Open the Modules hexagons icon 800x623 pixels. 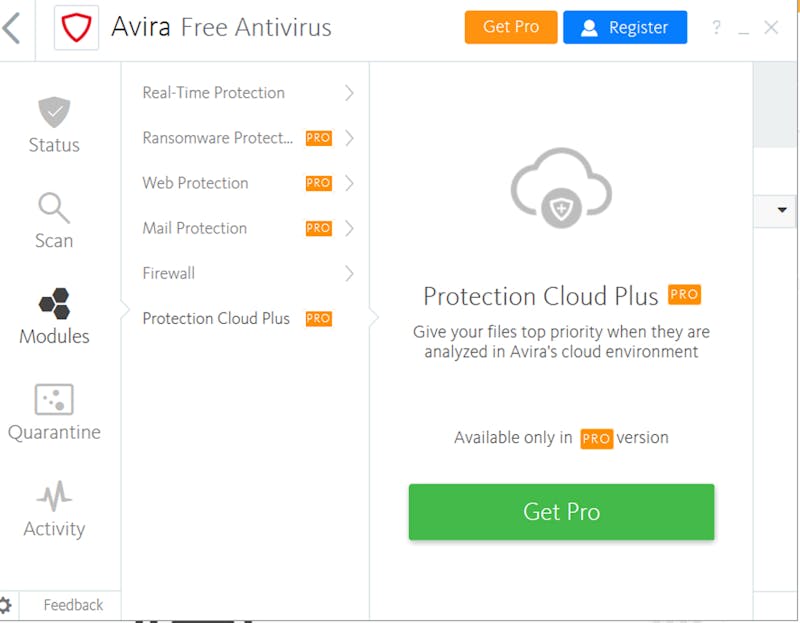(x=55, y=304)
